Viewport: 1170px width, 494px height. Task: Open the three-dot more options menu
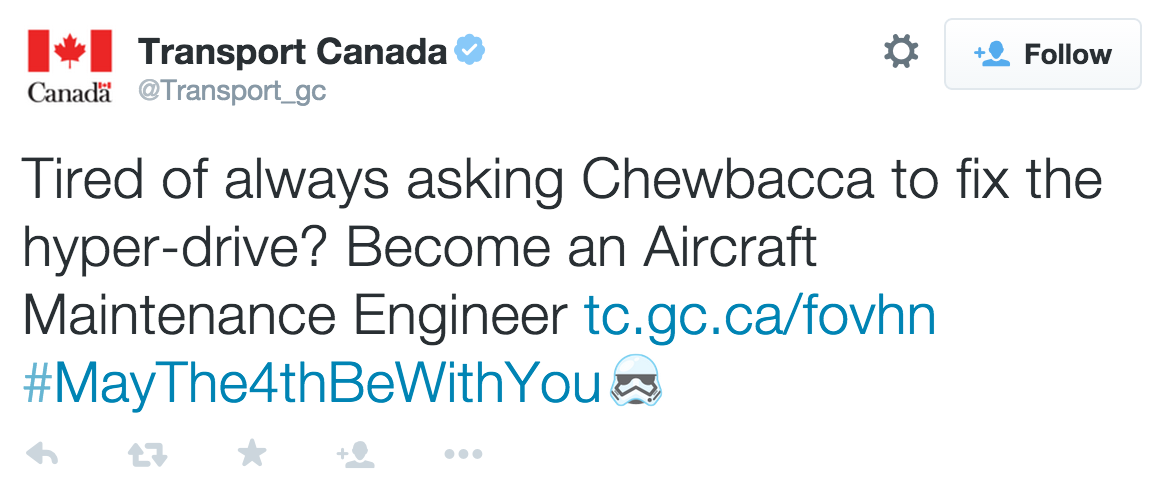coord(463,455)
